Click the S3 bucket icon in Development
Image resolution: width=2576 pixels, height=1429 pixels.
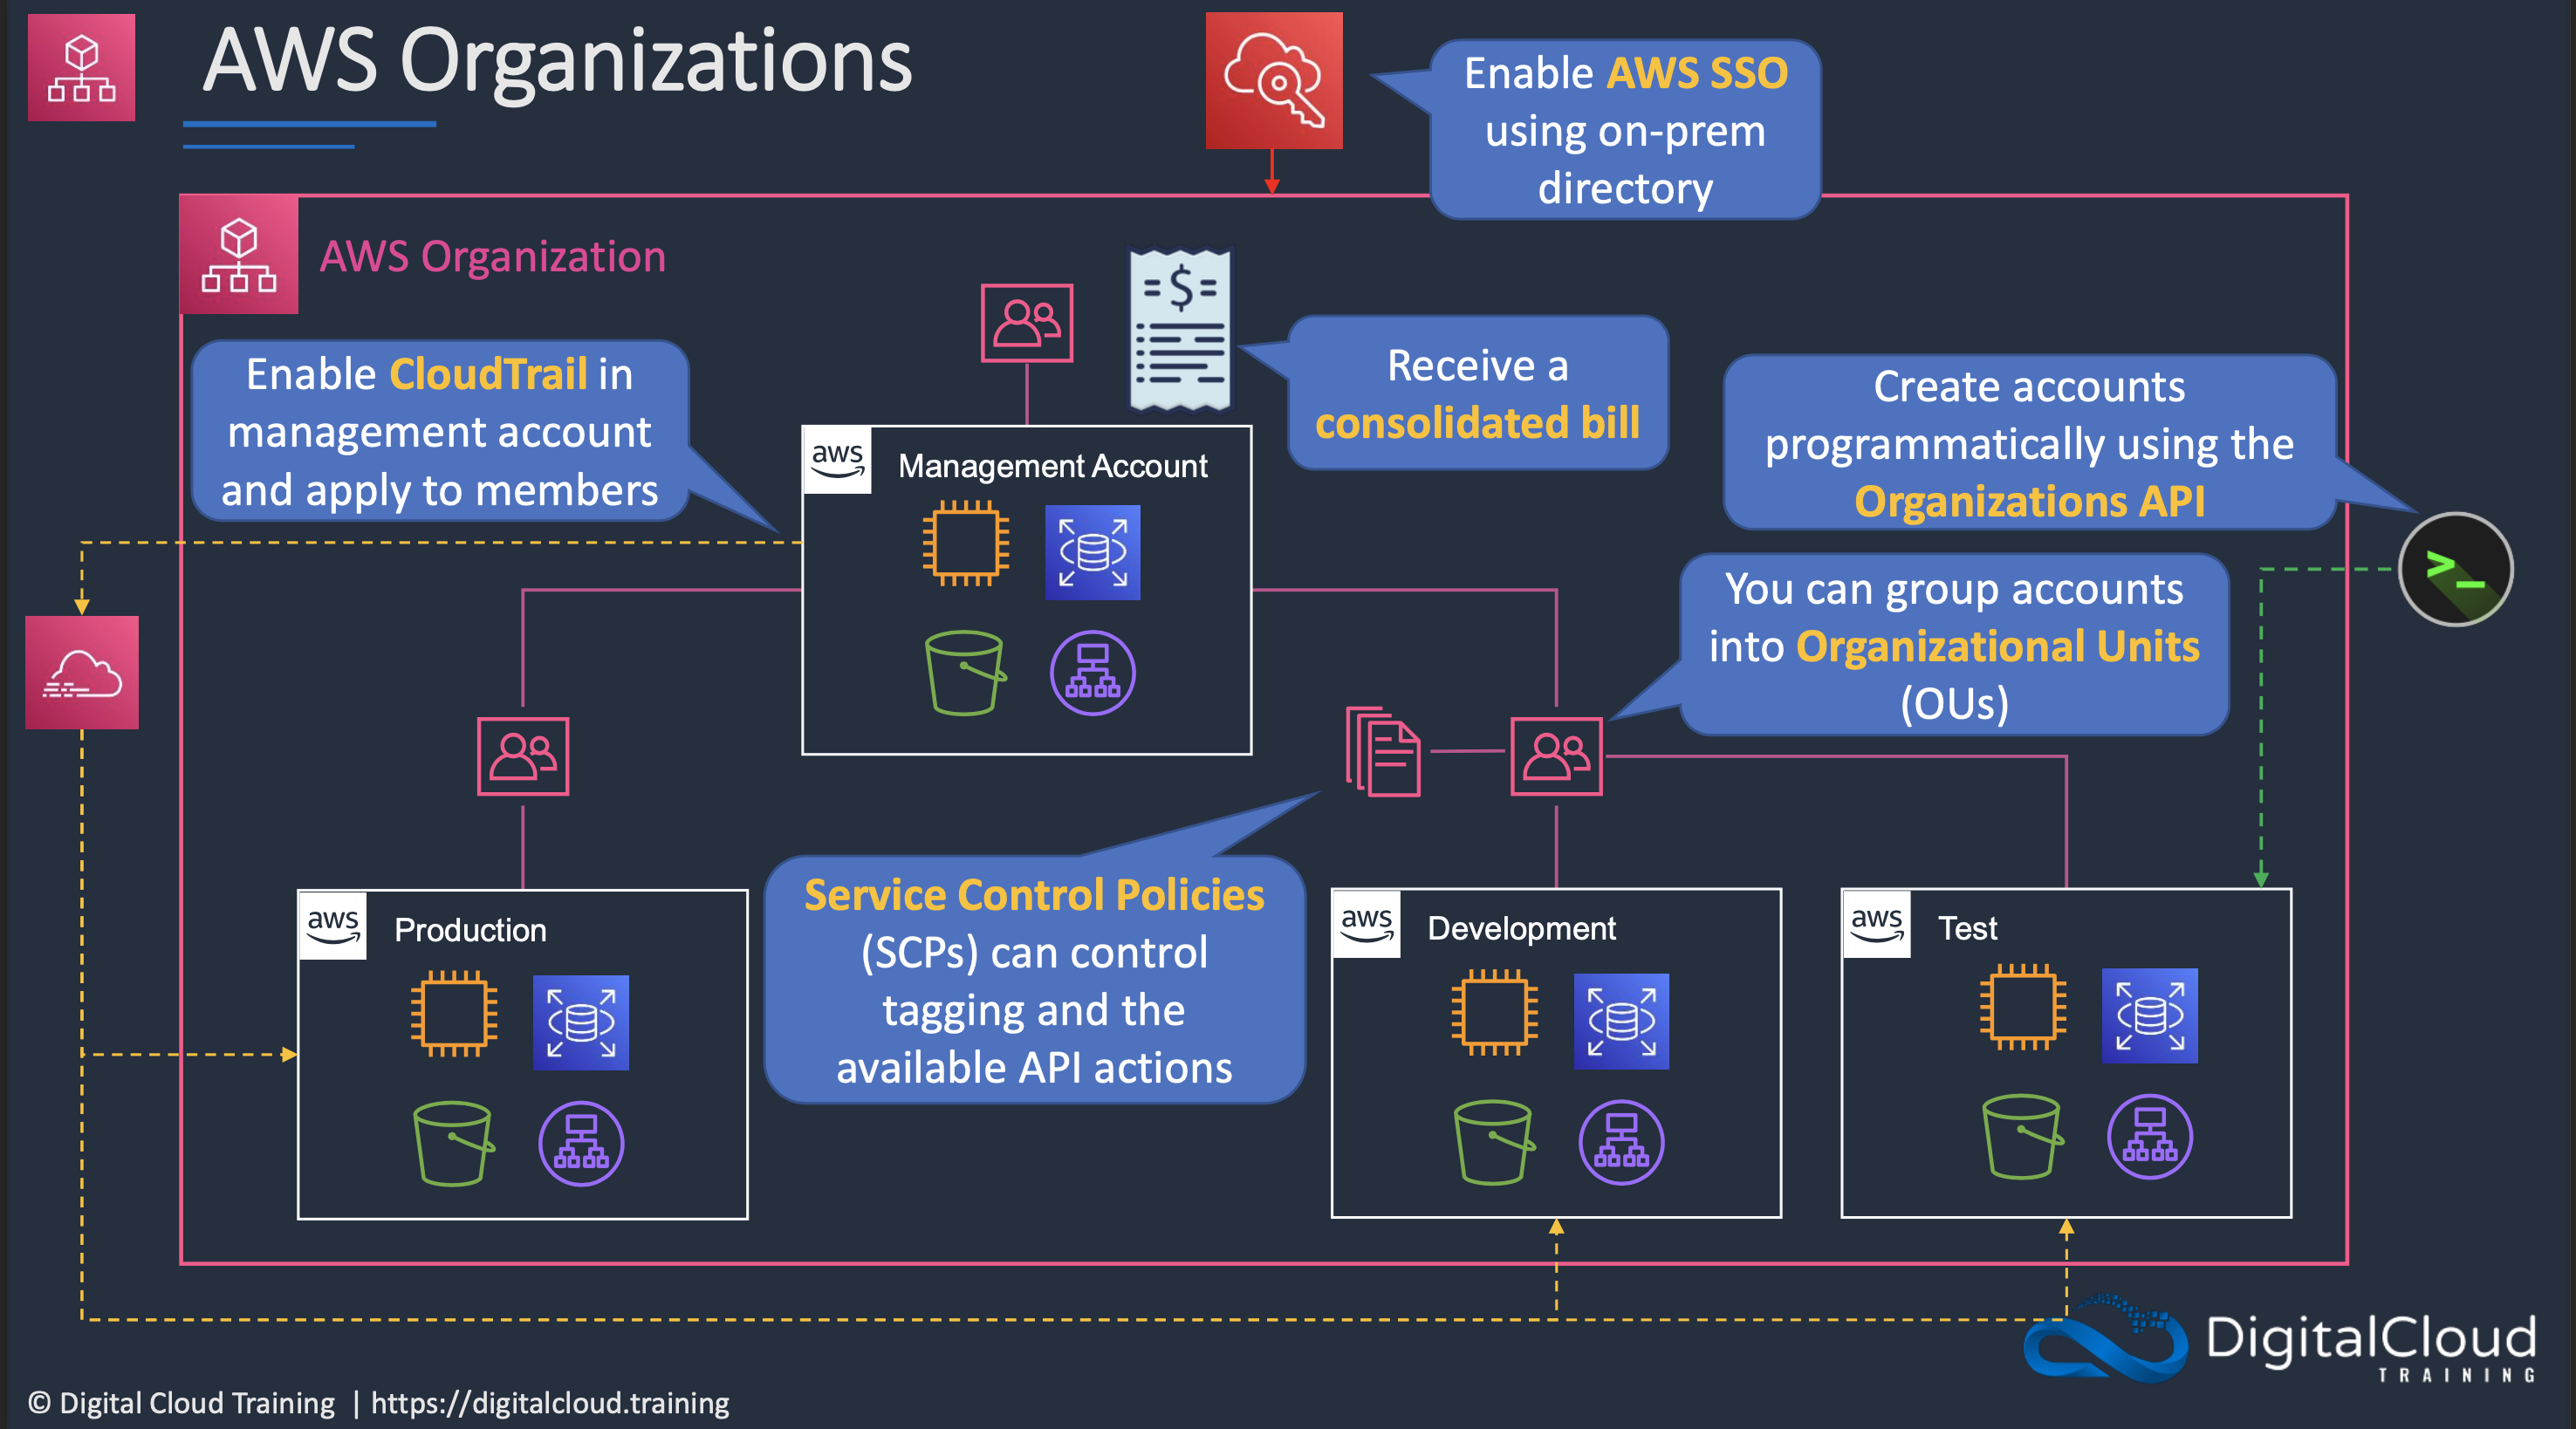[1494, 1142]
